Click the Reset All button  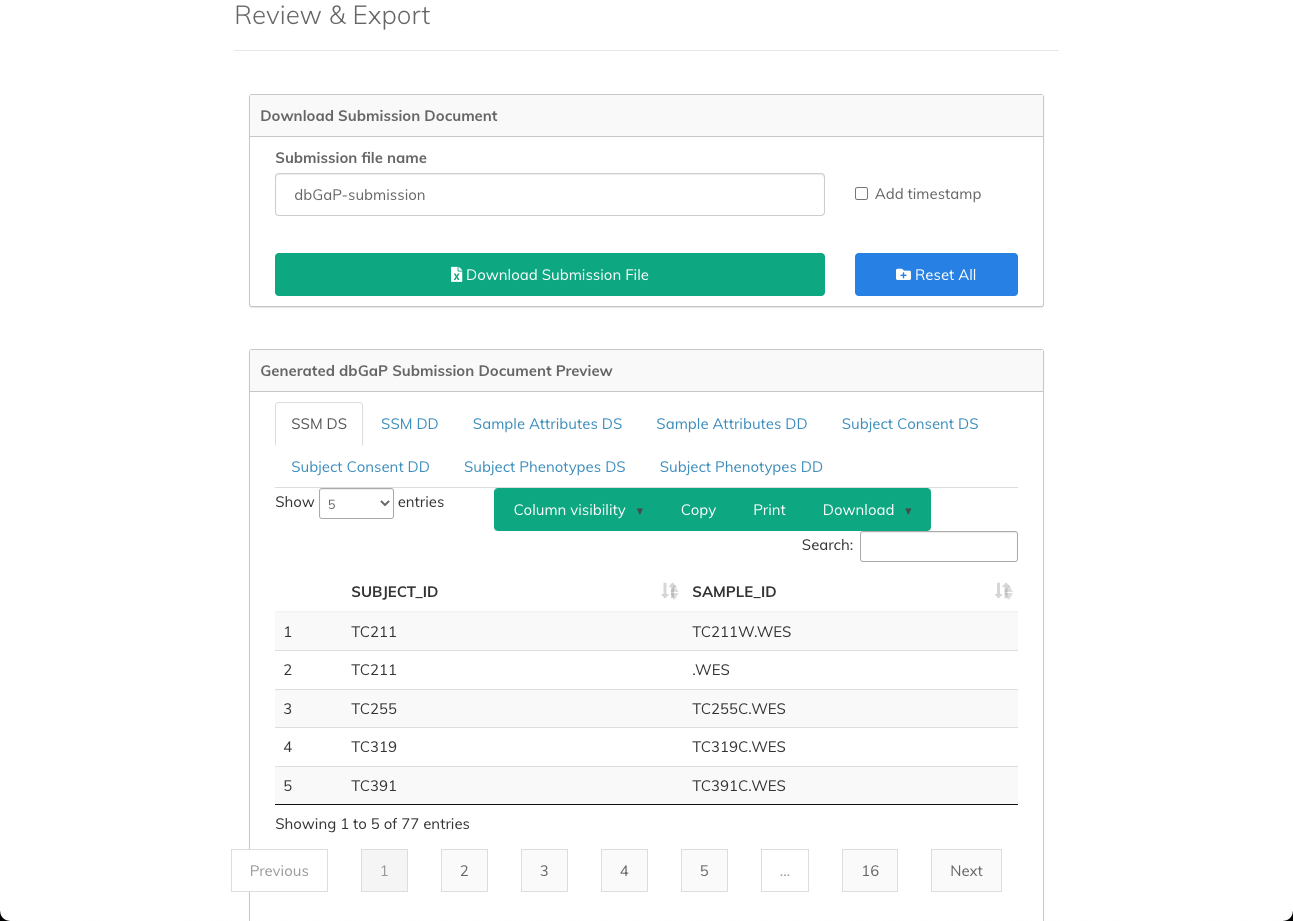click(936, 274)
